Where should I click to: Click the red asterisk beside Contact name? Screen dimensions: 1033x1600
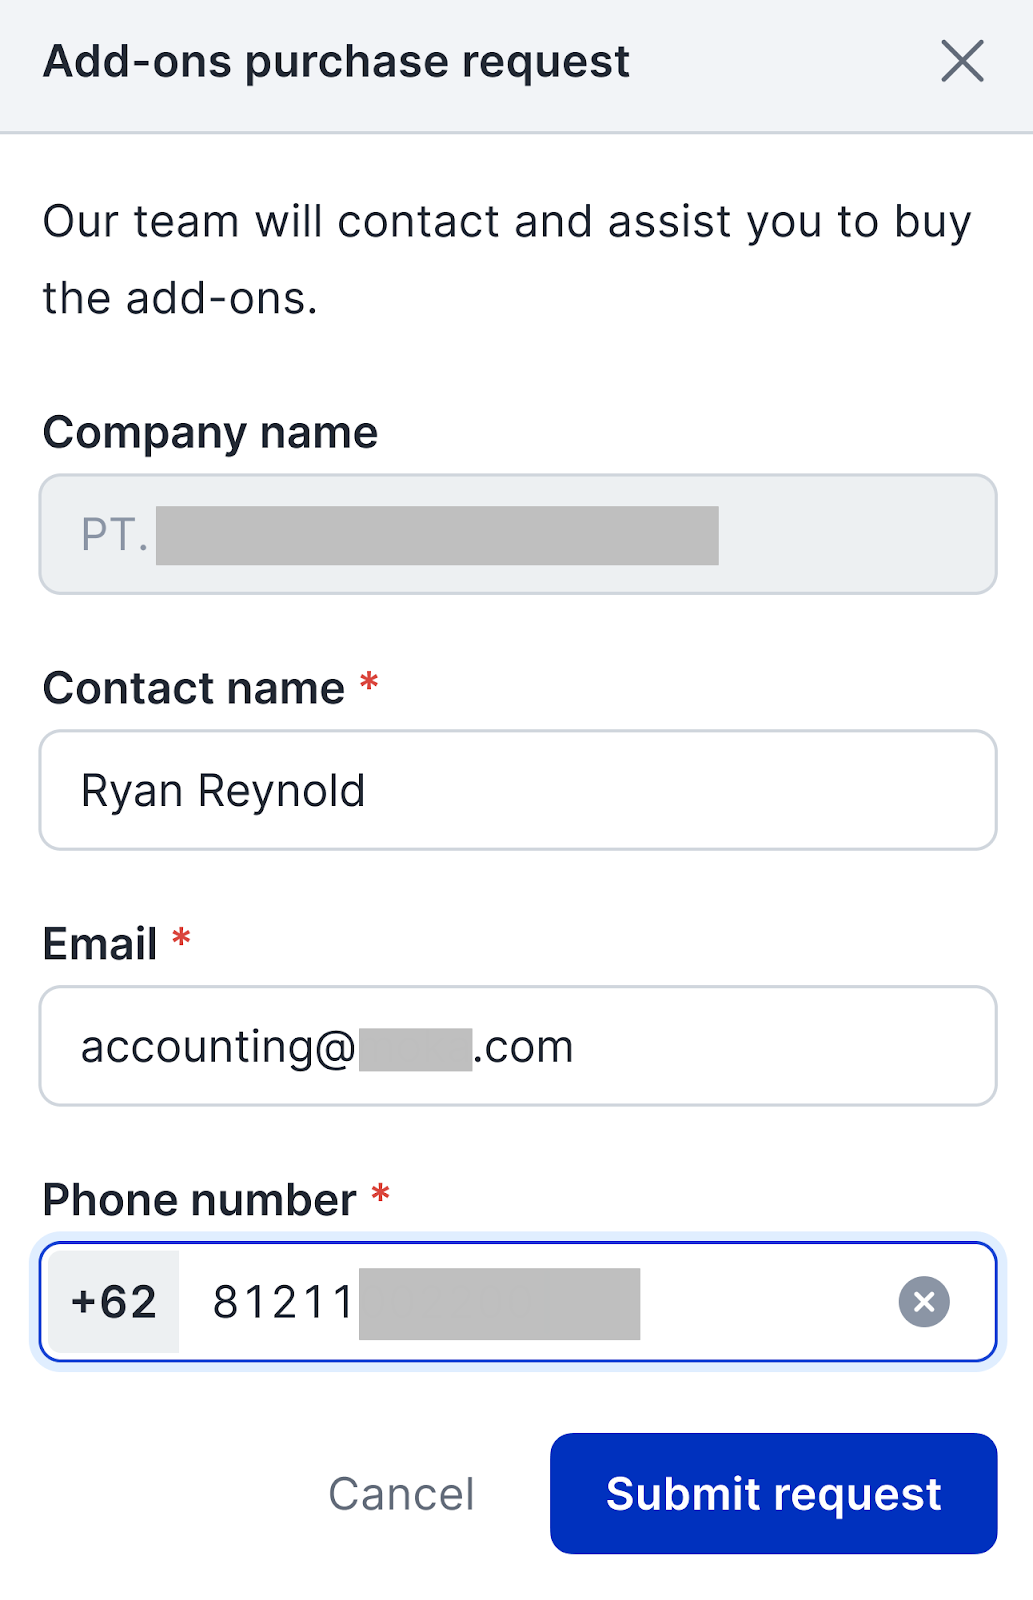(369, 684)
